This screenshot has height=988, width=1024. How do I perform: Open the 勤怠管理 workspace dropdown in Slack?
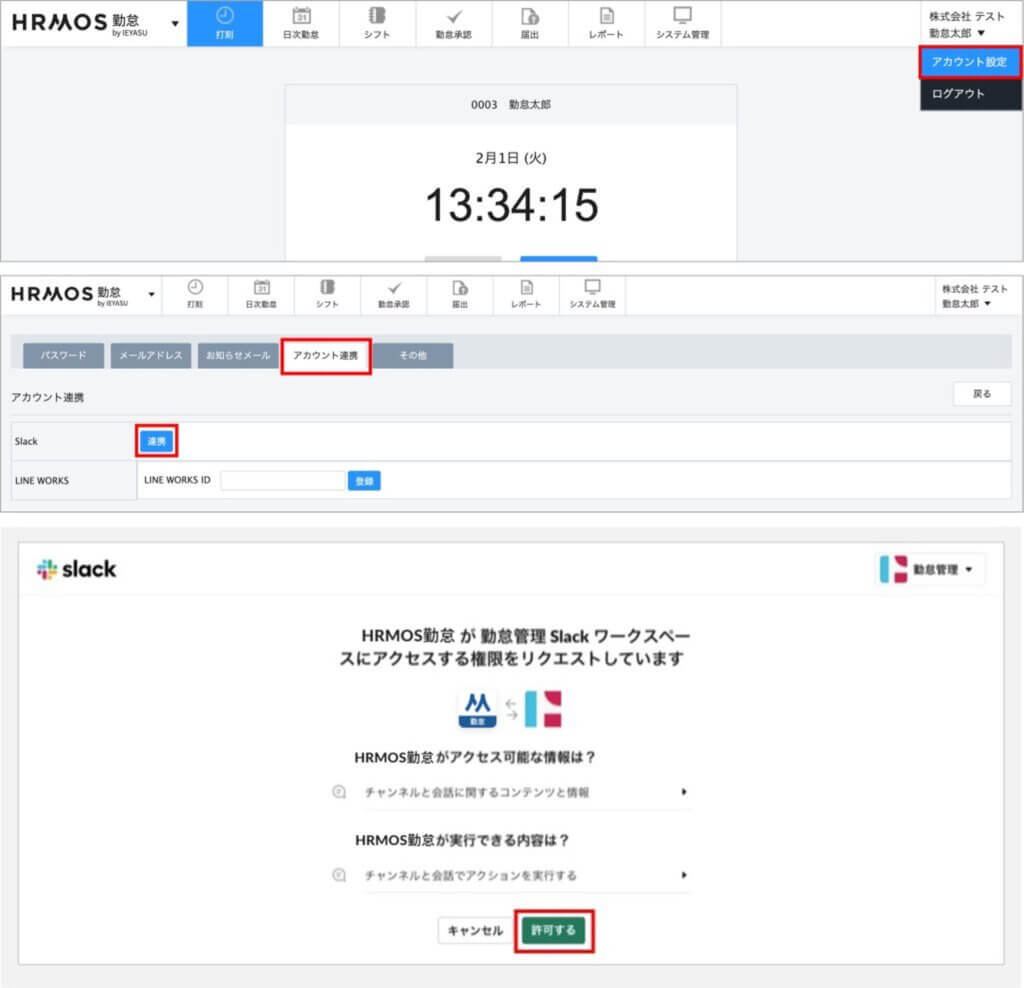[931, 569]
